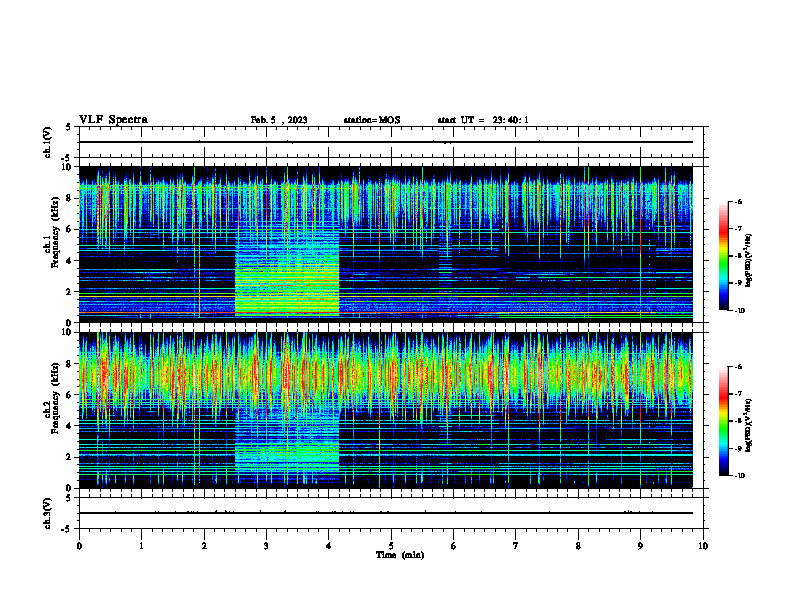
Task: Click the "7" tick on the time axis
Action: (516, 546)
